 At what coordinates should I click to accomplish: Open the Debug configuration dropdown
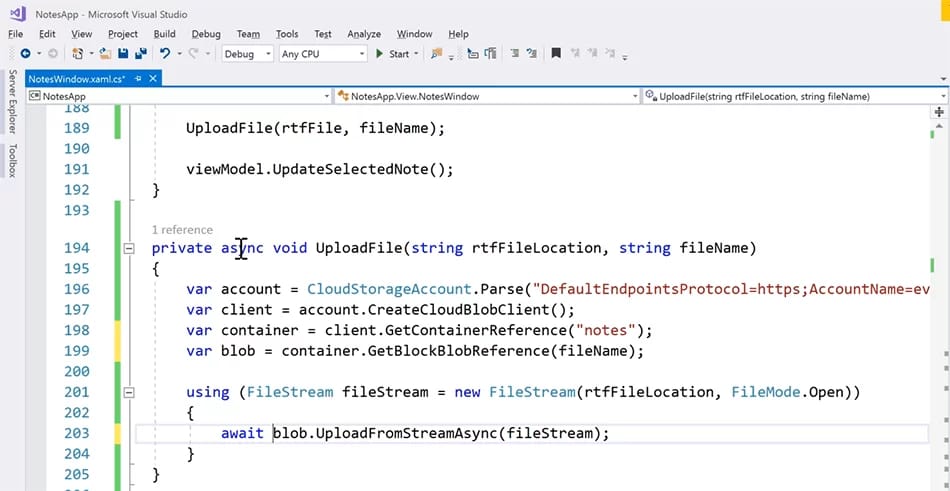pyautogui.click(x=245, y=54)
